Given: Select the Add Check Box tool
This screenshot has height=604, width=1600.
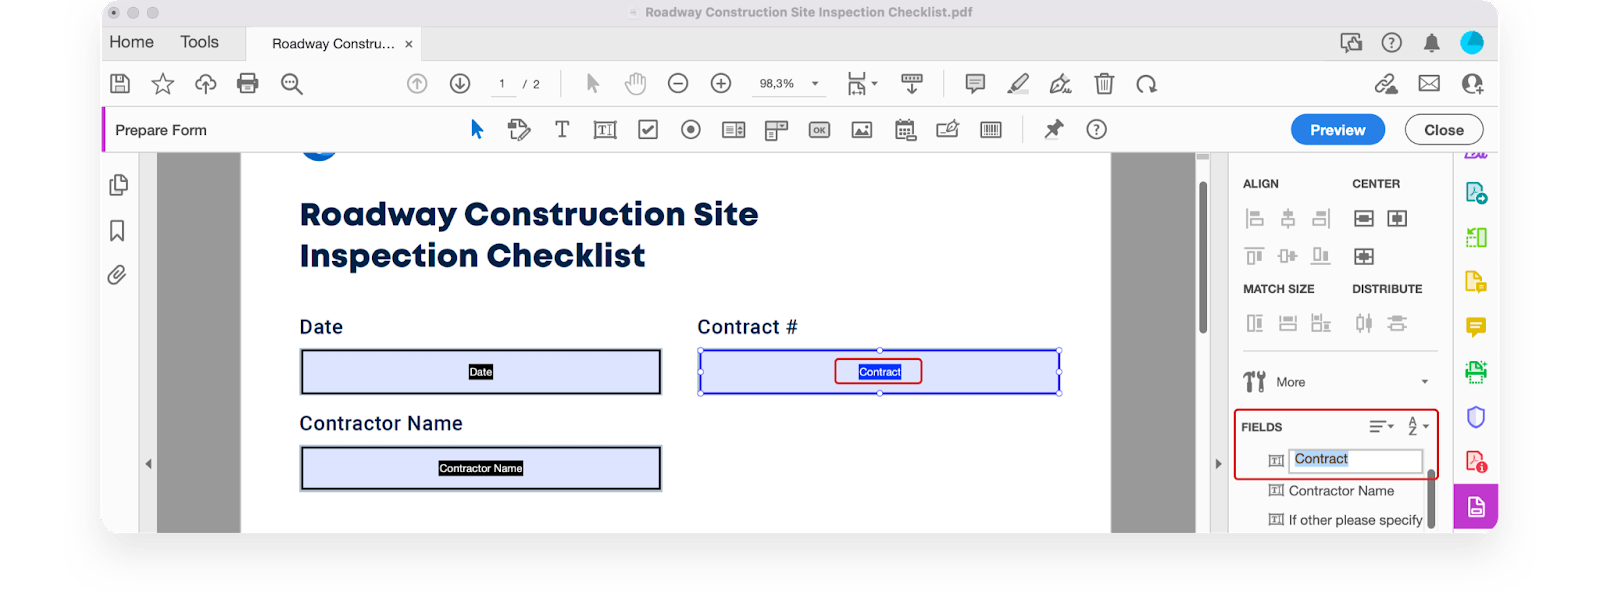Looking at the screenshot, I should (x=648, y=130).
